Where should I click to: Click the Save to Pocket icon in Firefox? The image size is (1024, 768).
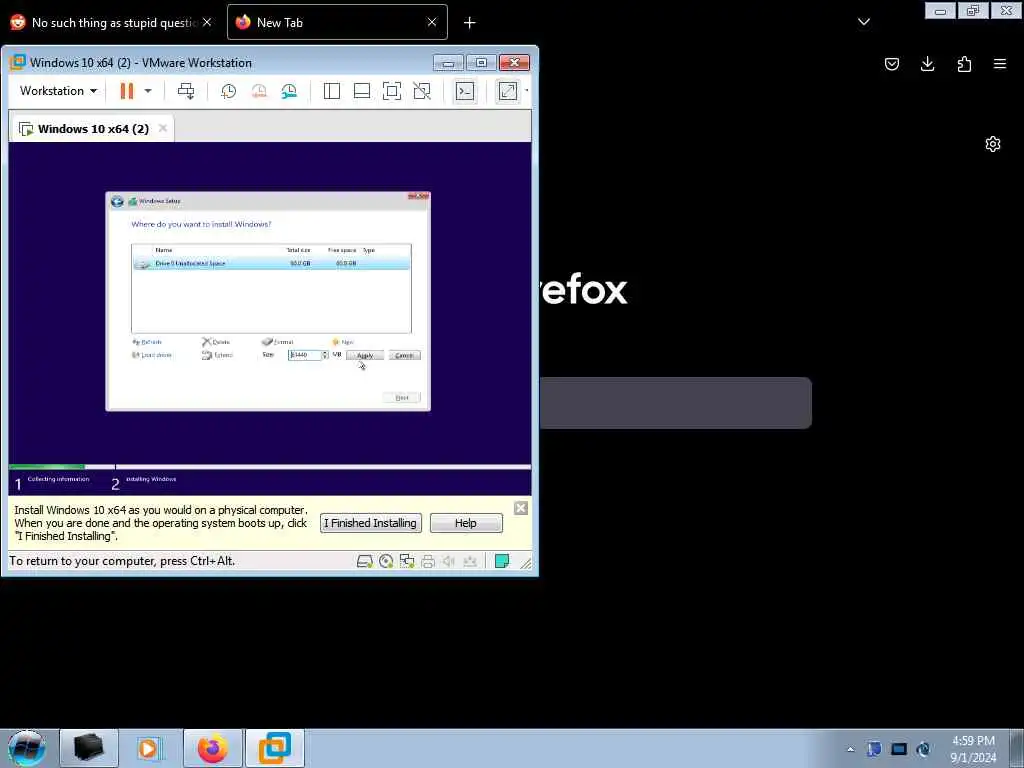tap(891, 64)
